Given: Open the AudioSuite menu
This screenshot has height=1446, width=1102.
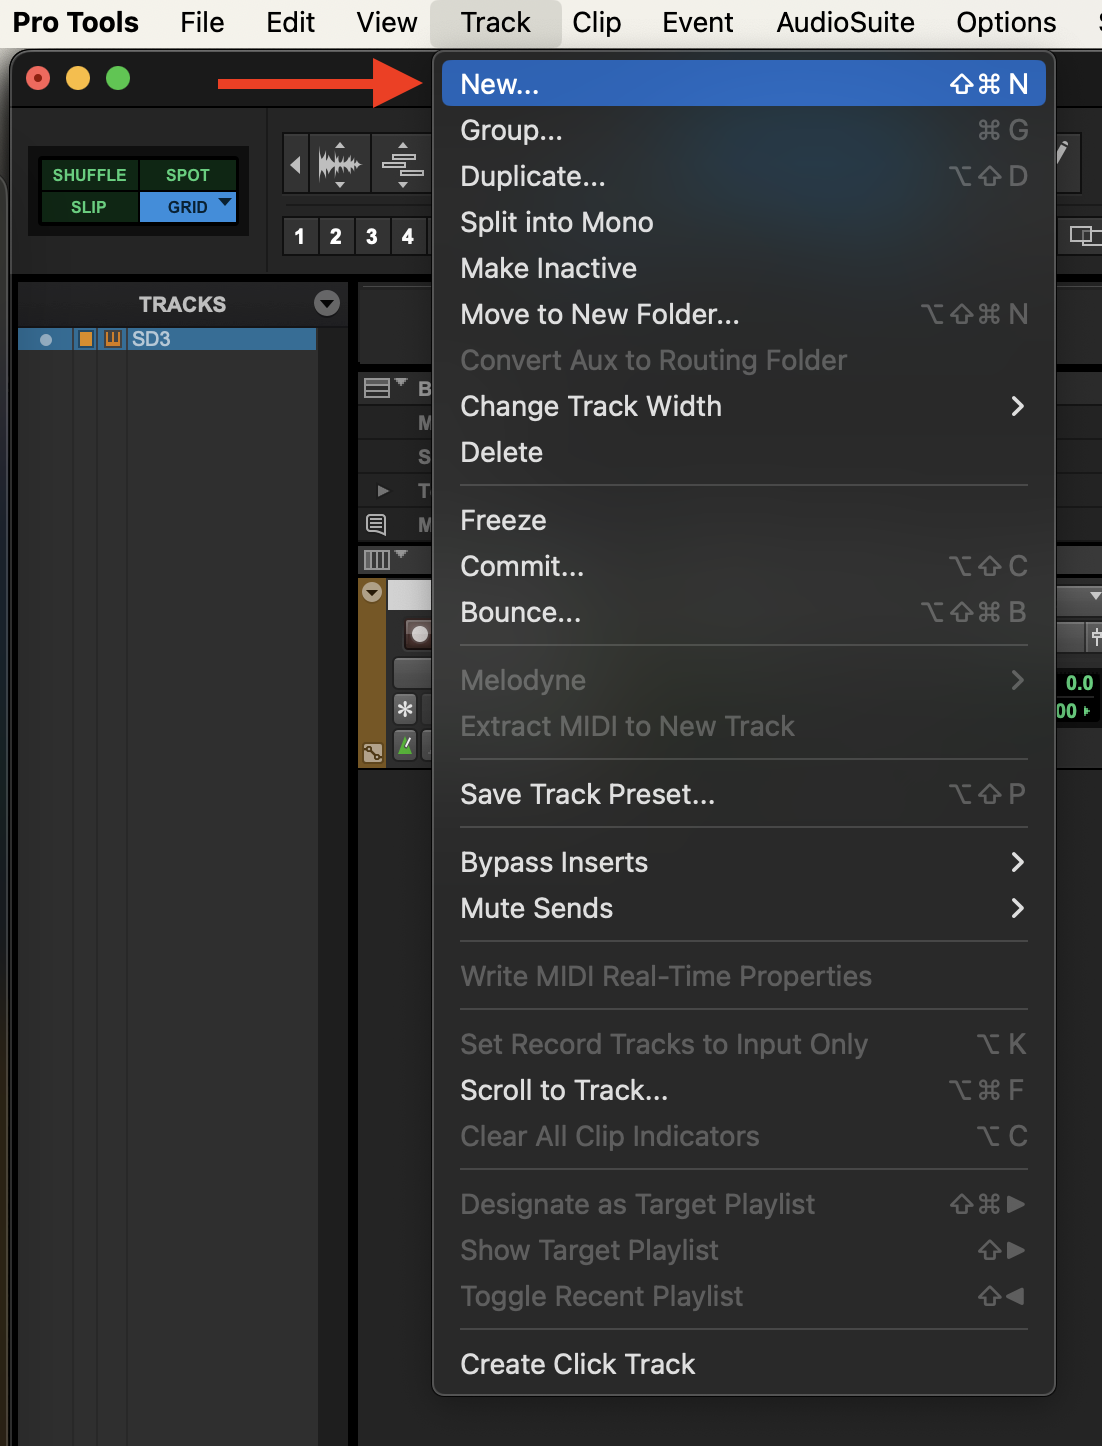Looking at the screenshot, I should click(x=845, y=22).
